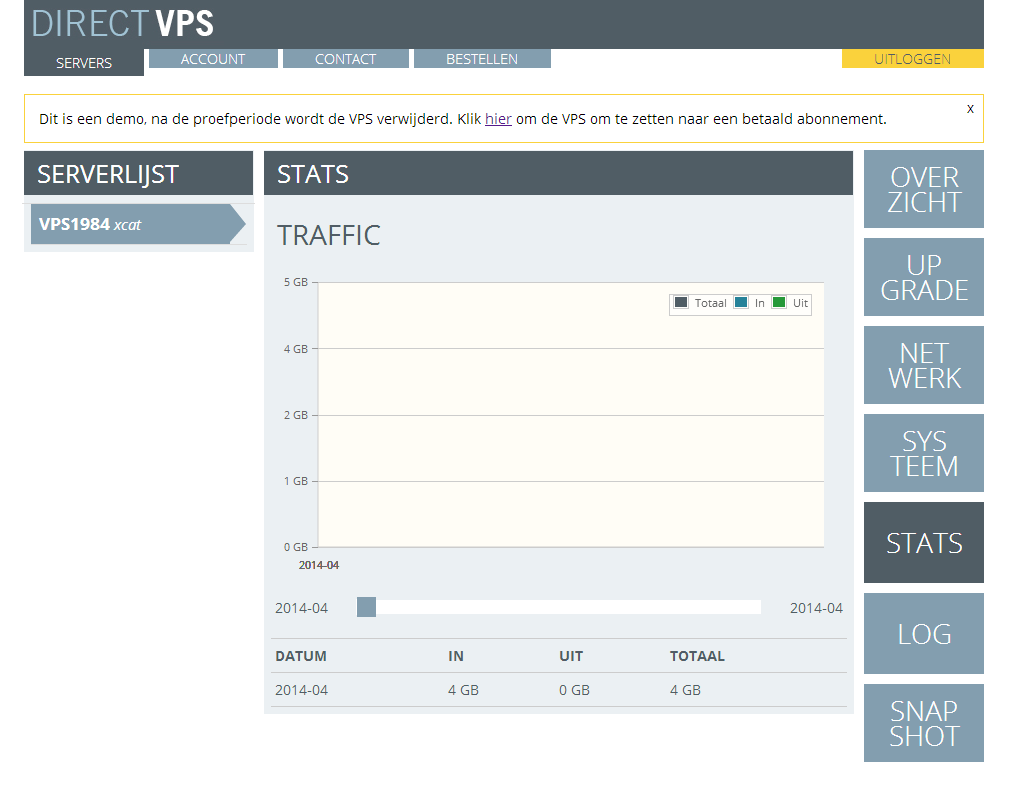Toggle the In legend color swatch
Screen dimensions: 1024x795
(741, 303)
